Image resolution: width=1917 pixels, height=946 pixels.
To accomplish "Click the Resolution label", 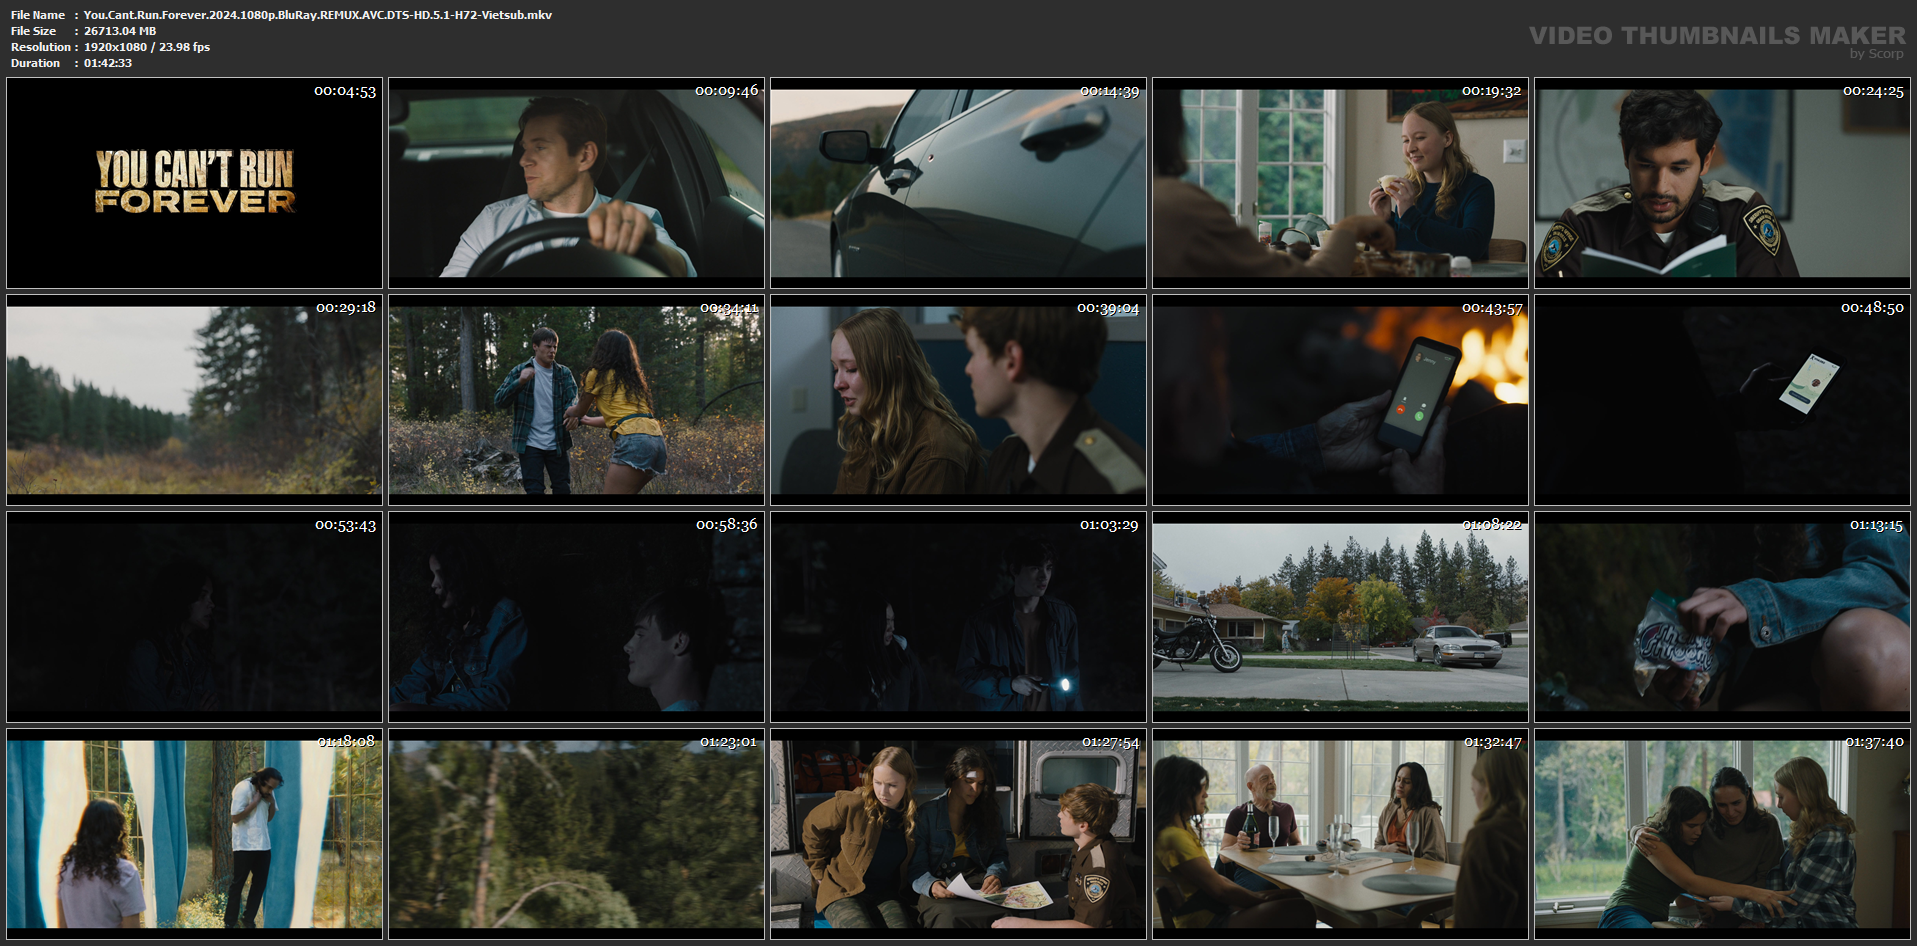I will click(x=41, y=47).
